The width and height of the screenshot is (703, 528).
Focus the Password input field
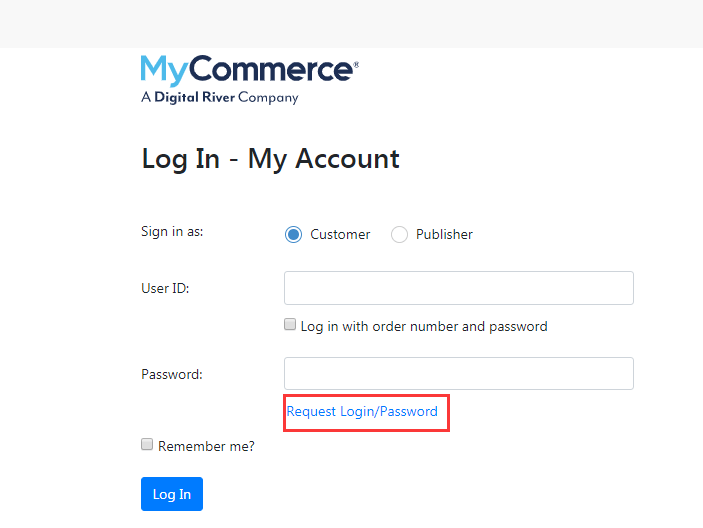(459, 373)
